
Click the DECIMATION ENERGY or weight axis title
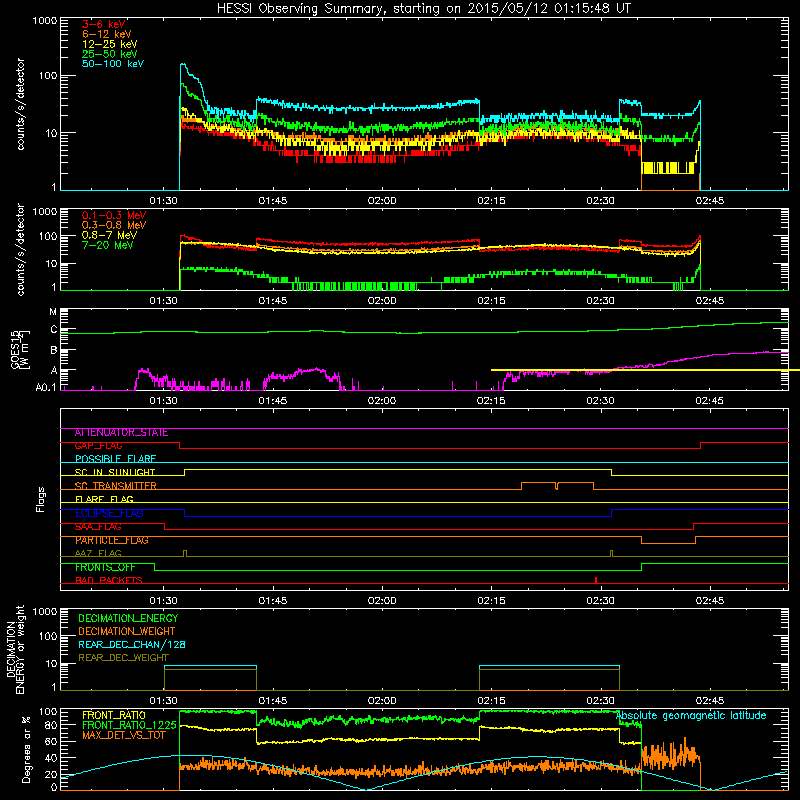(15, 649)
